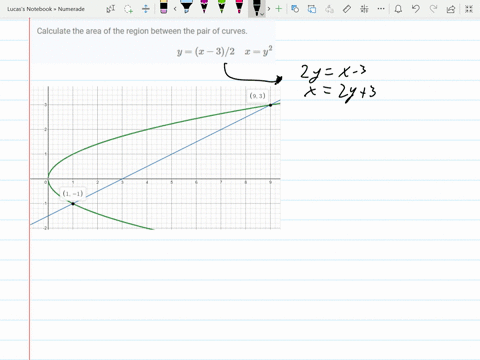Click the Ink to Shape tool
480x360 pixels.
click(x=312, y=9)
